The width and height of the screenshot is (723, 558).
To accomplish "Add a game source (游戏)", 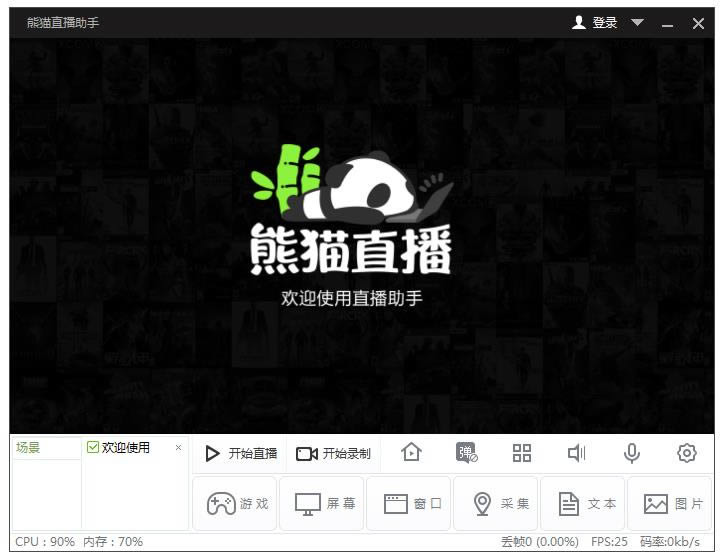I will coord(236,504).
